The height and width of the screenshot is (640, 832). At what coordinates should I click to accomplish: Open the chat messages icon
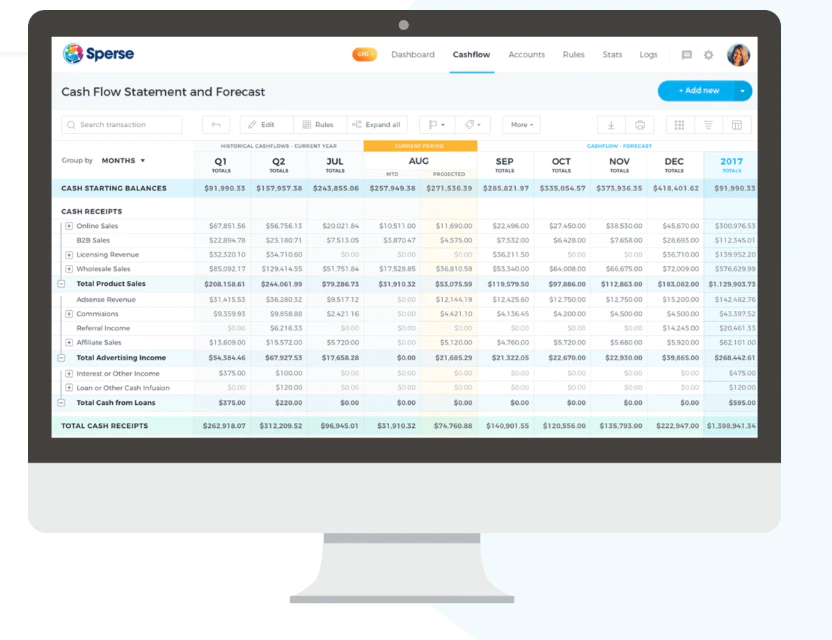tap(686, 55)
